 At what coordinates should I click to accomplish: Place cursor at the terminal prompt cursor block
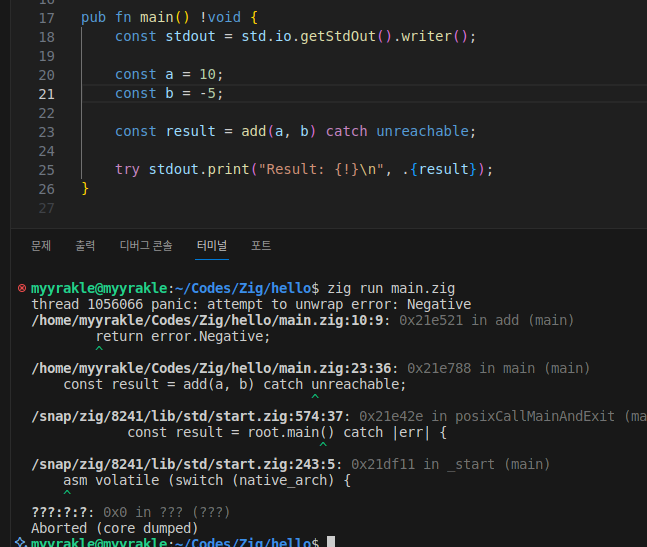331,542
